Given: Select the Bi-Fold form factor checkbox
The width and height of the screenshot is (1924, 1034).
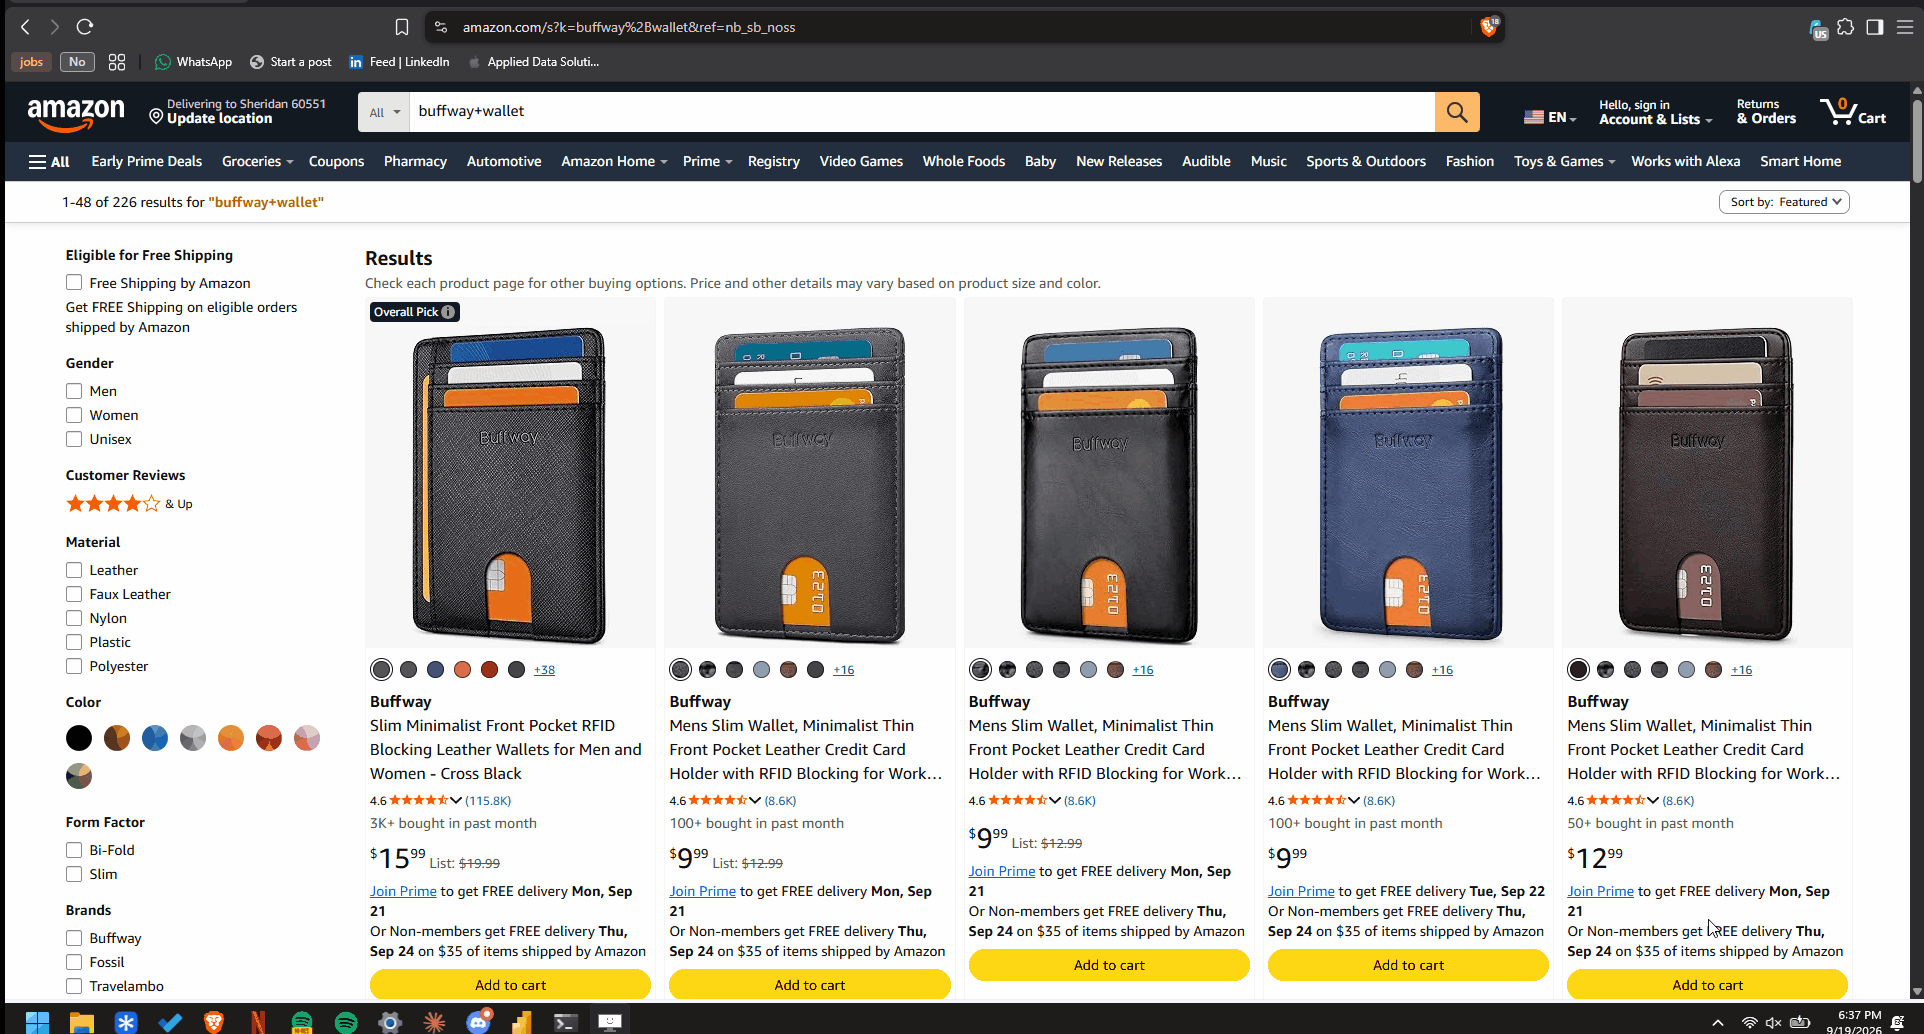Looking at the screenshot, I should (74, 850).
